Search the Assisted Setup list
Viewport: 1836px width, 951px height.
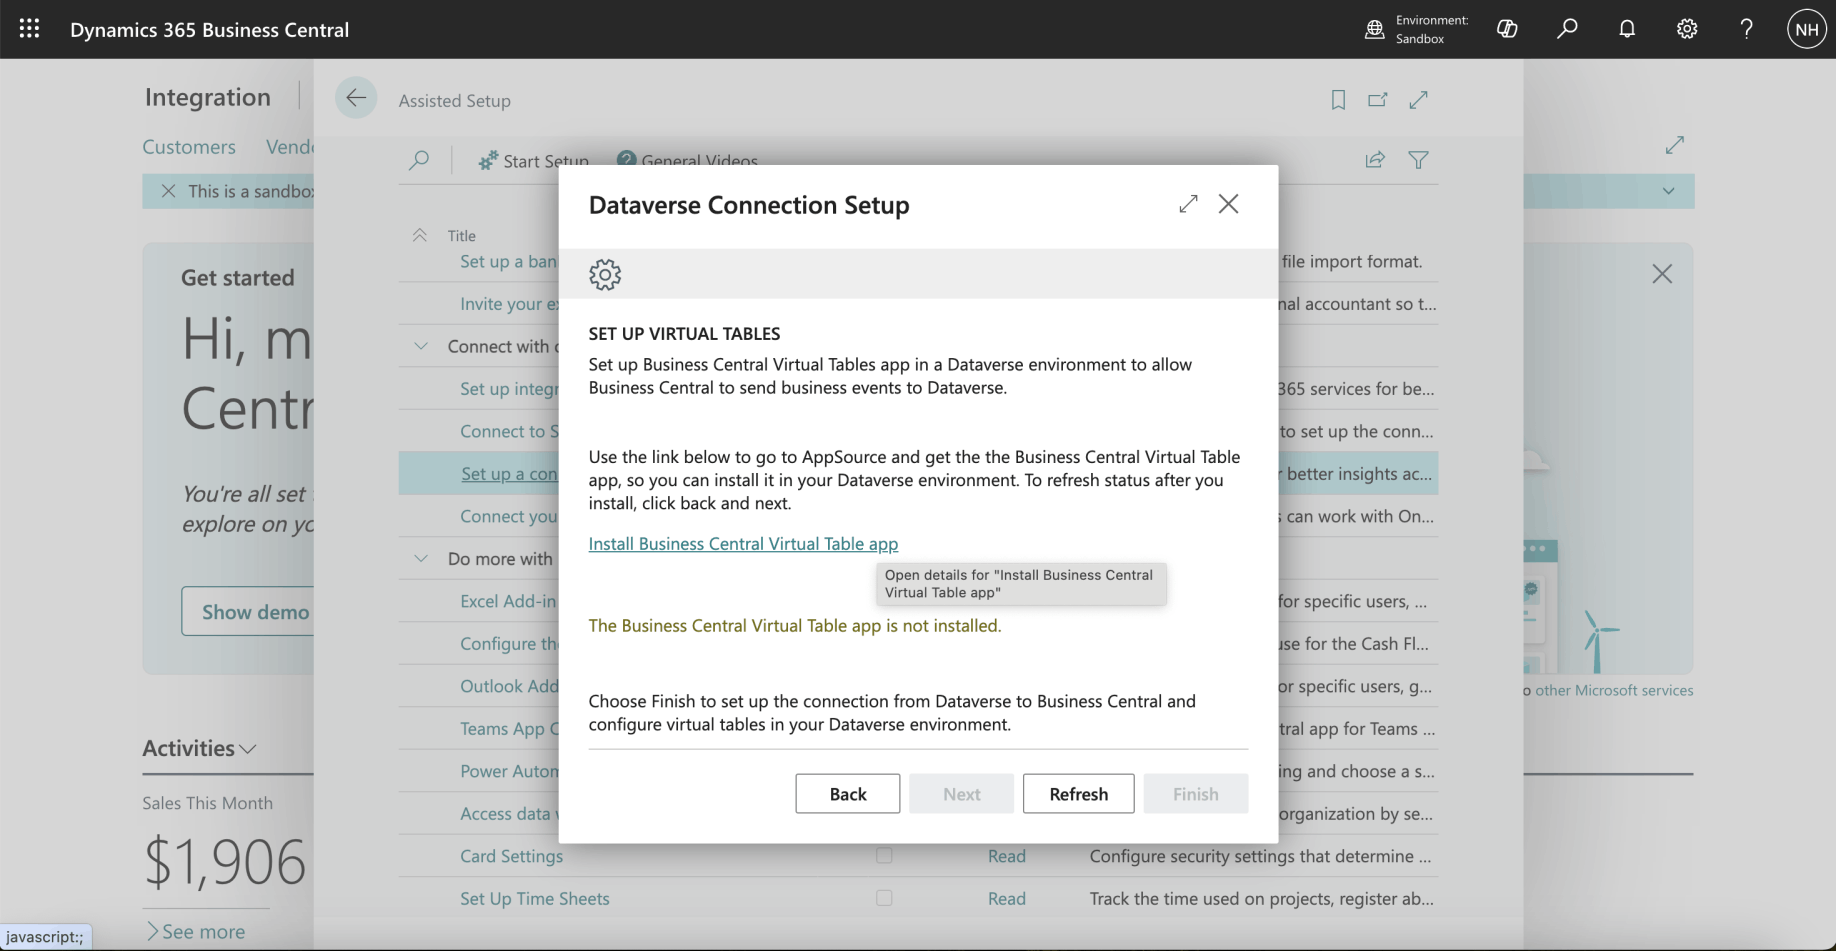(x=420, y=160)
